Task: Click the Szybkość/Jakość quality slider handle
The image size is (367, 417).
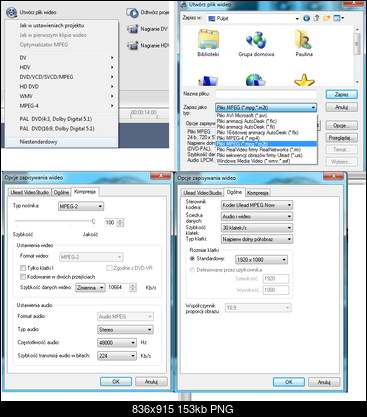Action: click(94, 221)
